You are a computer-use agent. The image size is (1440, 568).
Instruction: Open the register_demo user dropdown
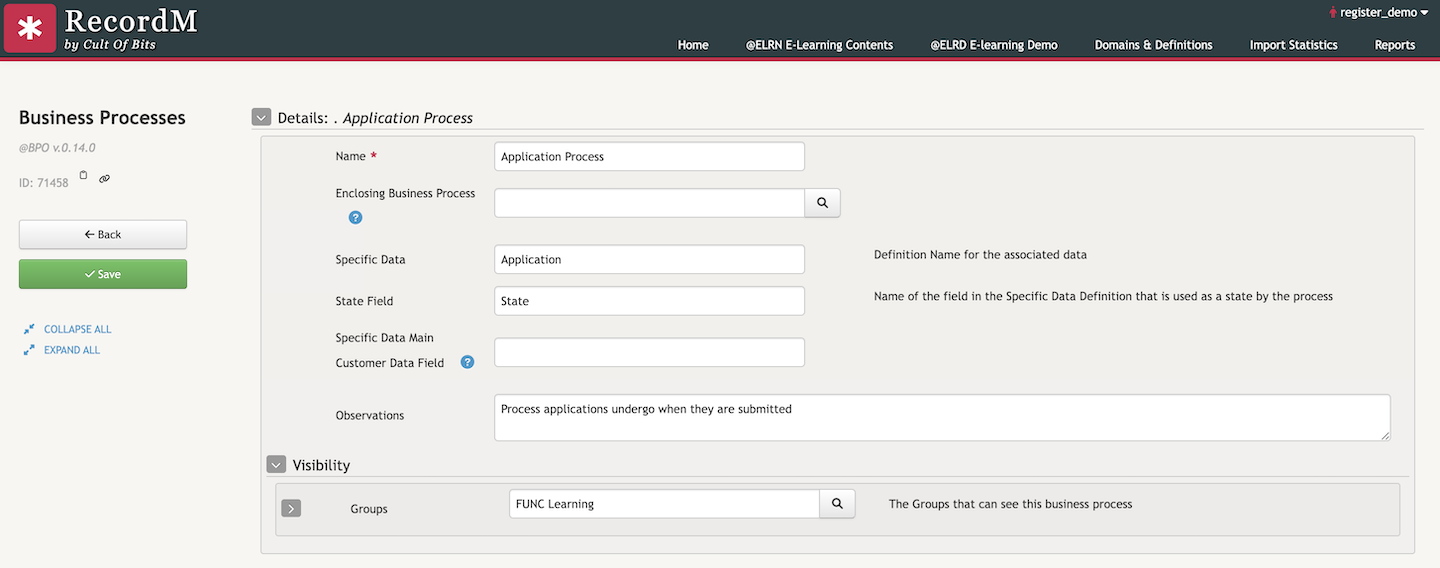[1378, 12]
